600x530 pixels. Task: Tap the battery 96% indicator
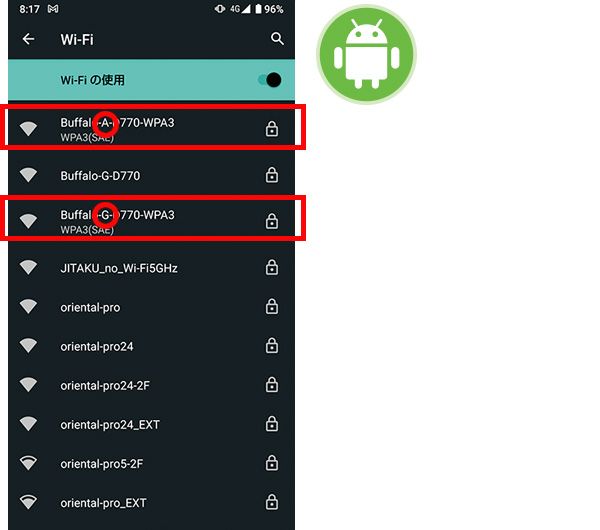[269, 9]
